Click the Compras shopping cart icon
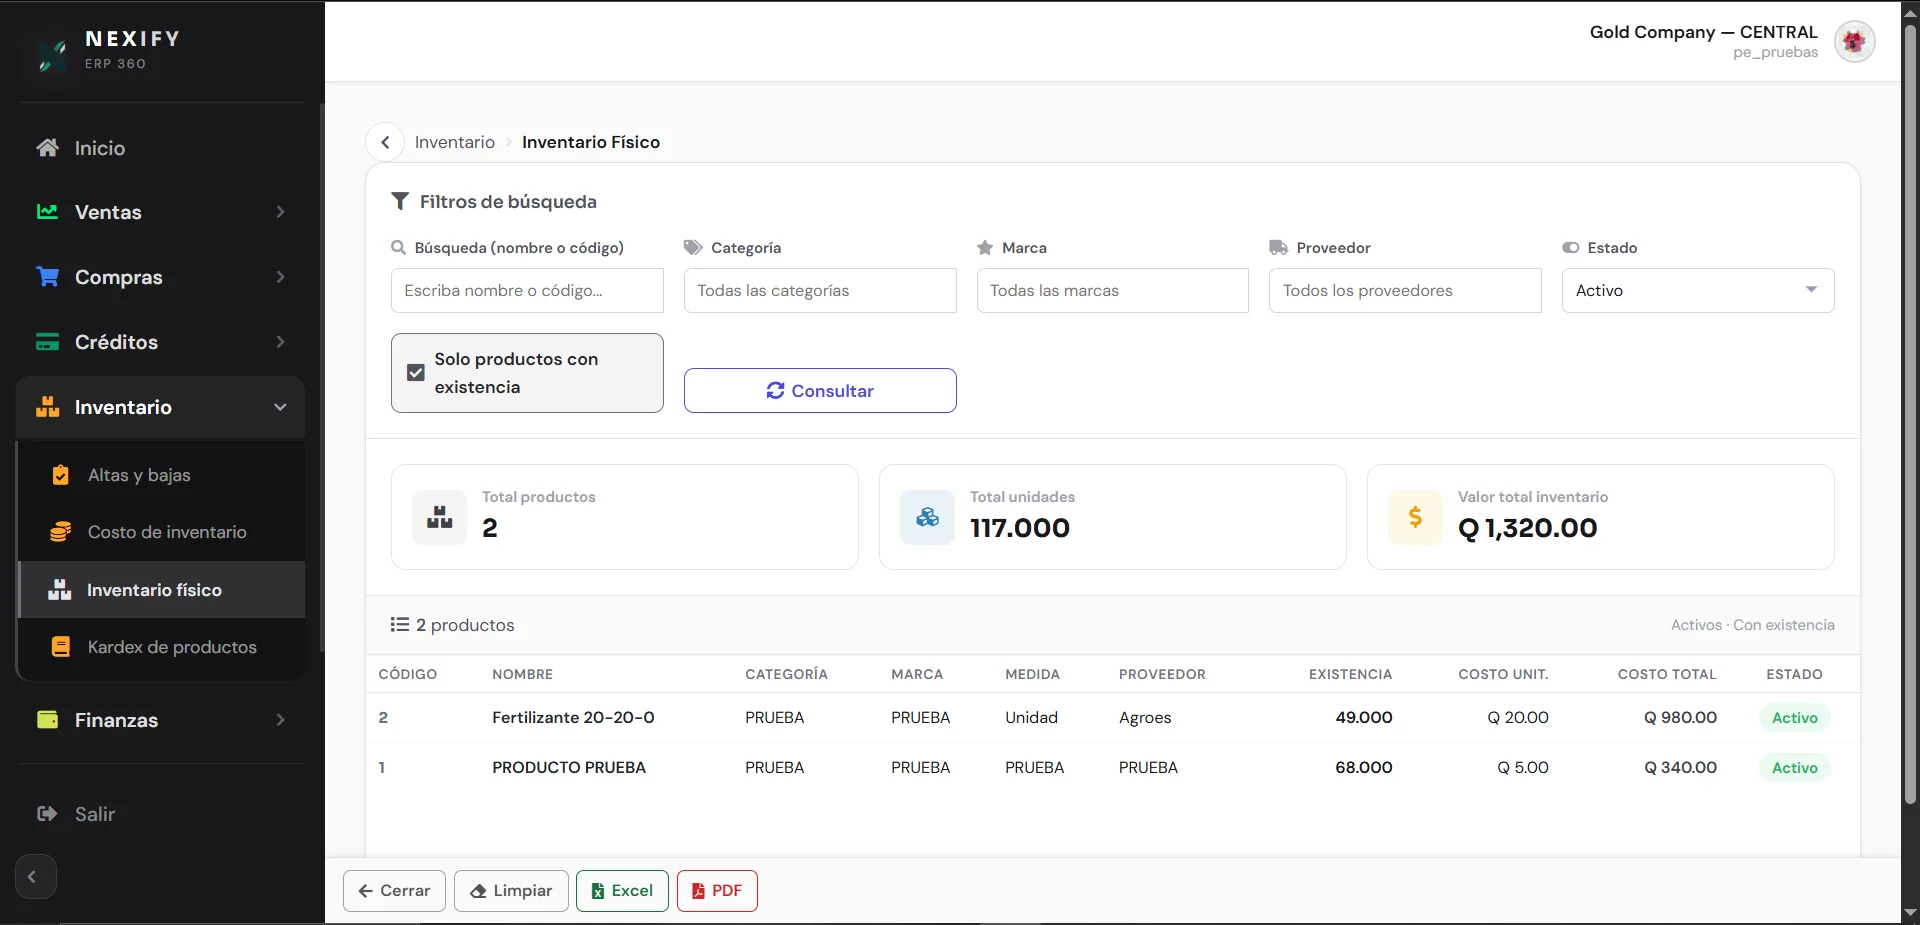The image size is (1920, 925). [47, 277]
